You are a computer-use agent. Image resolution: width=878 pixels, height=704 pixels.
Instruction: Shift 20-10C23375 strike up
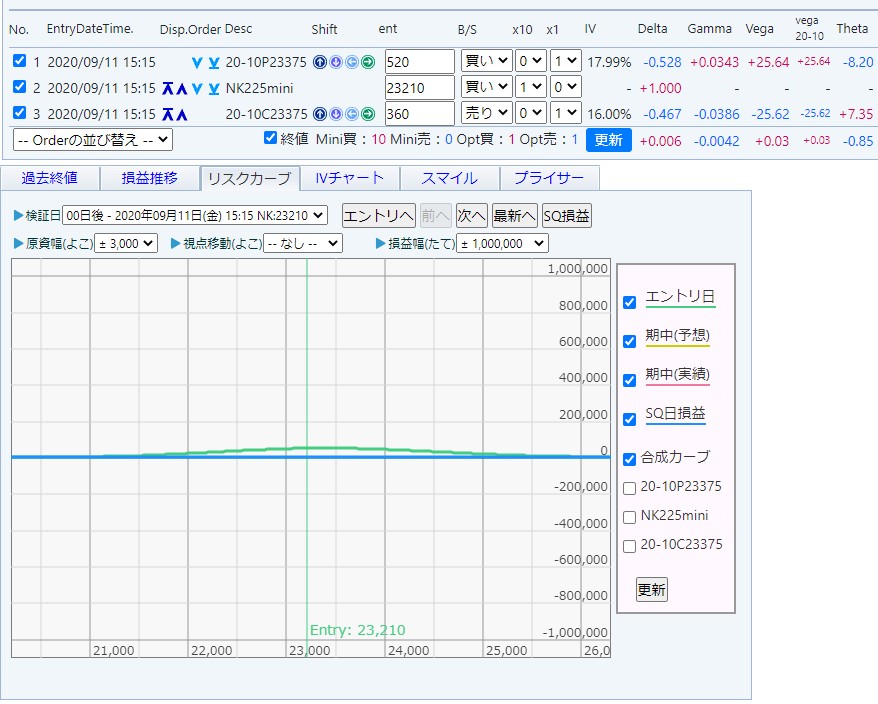point(319,114)
